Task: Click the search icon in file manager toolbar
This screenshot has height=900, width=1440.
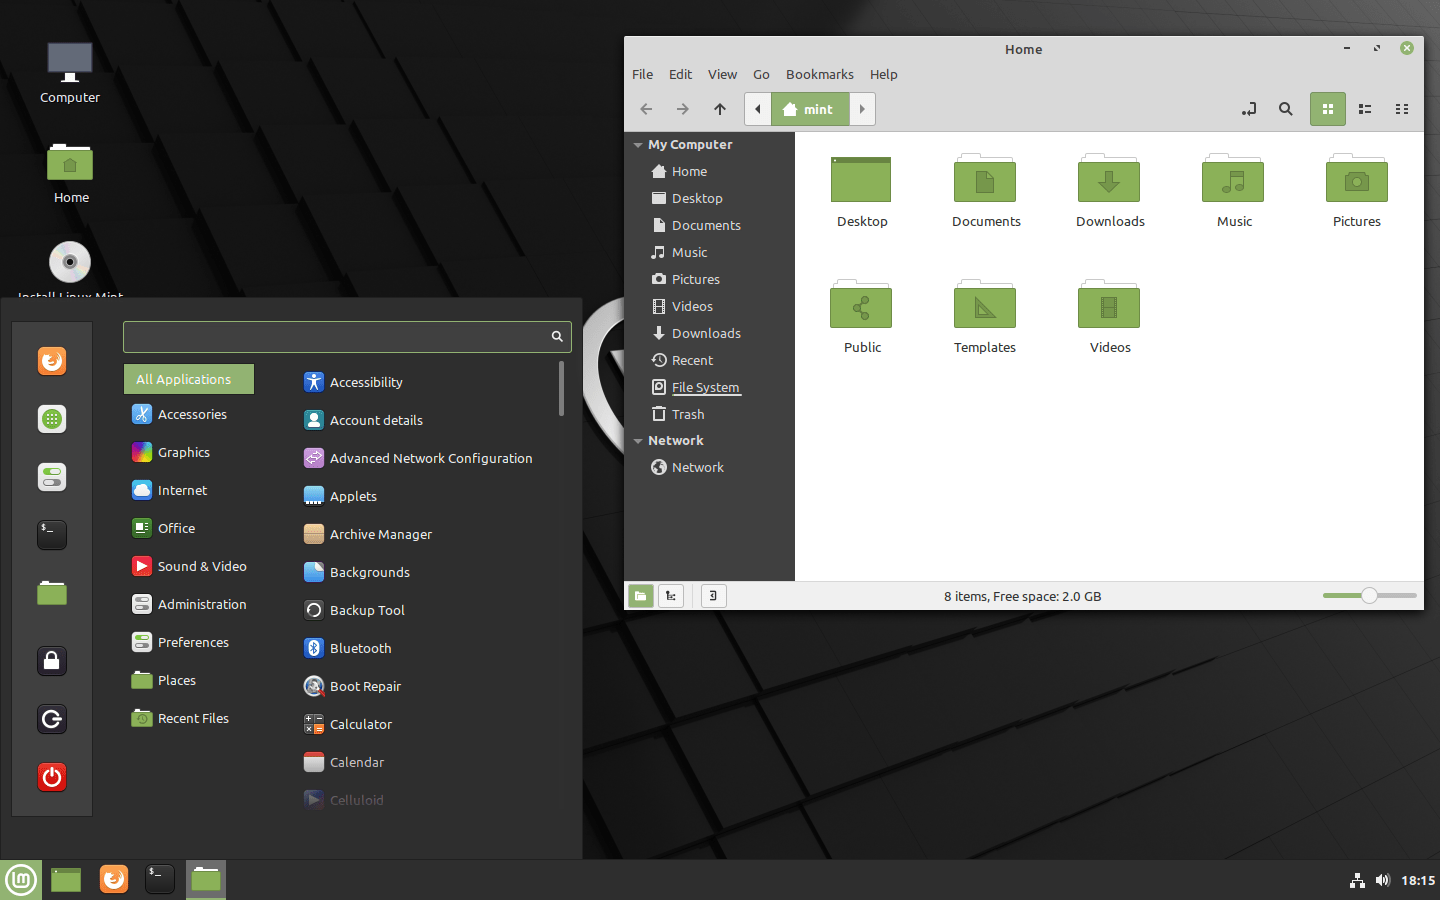Action: click(1286, 109)
